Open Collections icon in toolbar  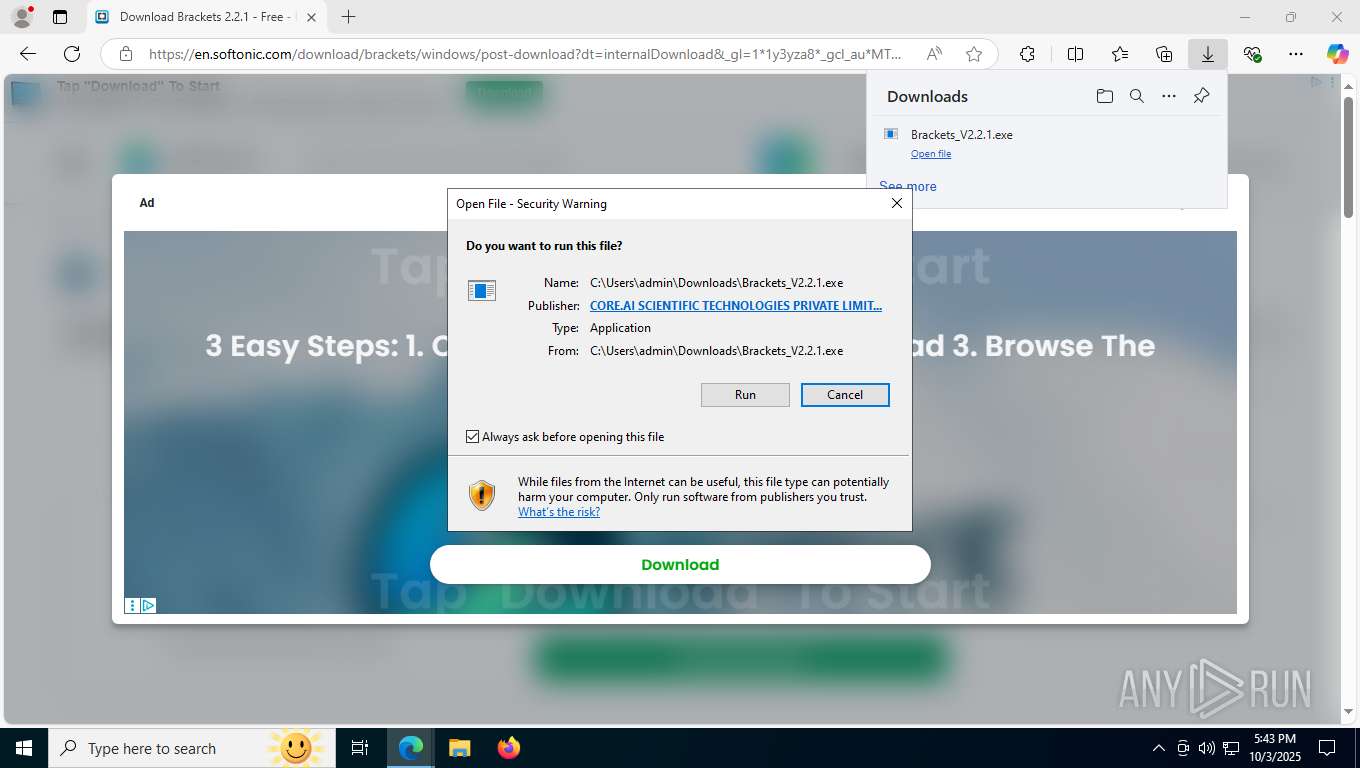pyautogui.click(x=1164, y=54)
